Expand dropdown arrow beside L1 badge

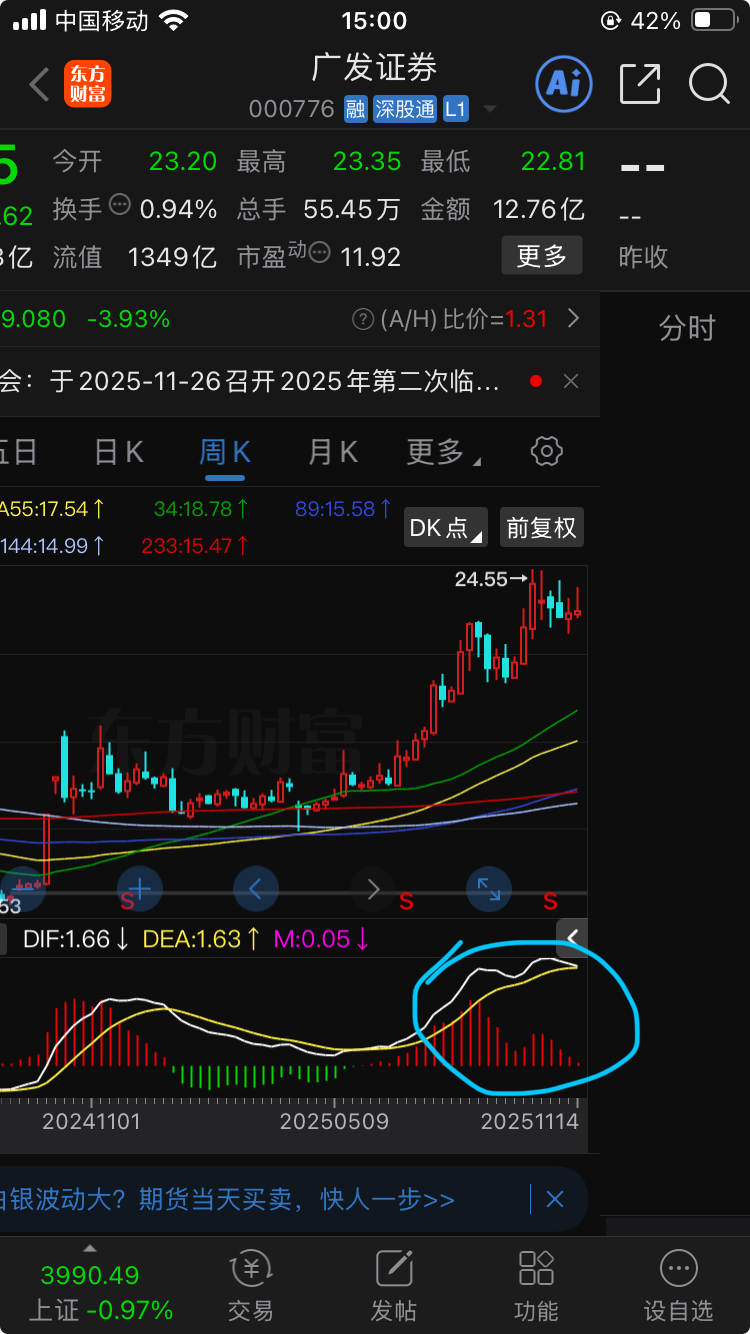(x=489, y=109)
